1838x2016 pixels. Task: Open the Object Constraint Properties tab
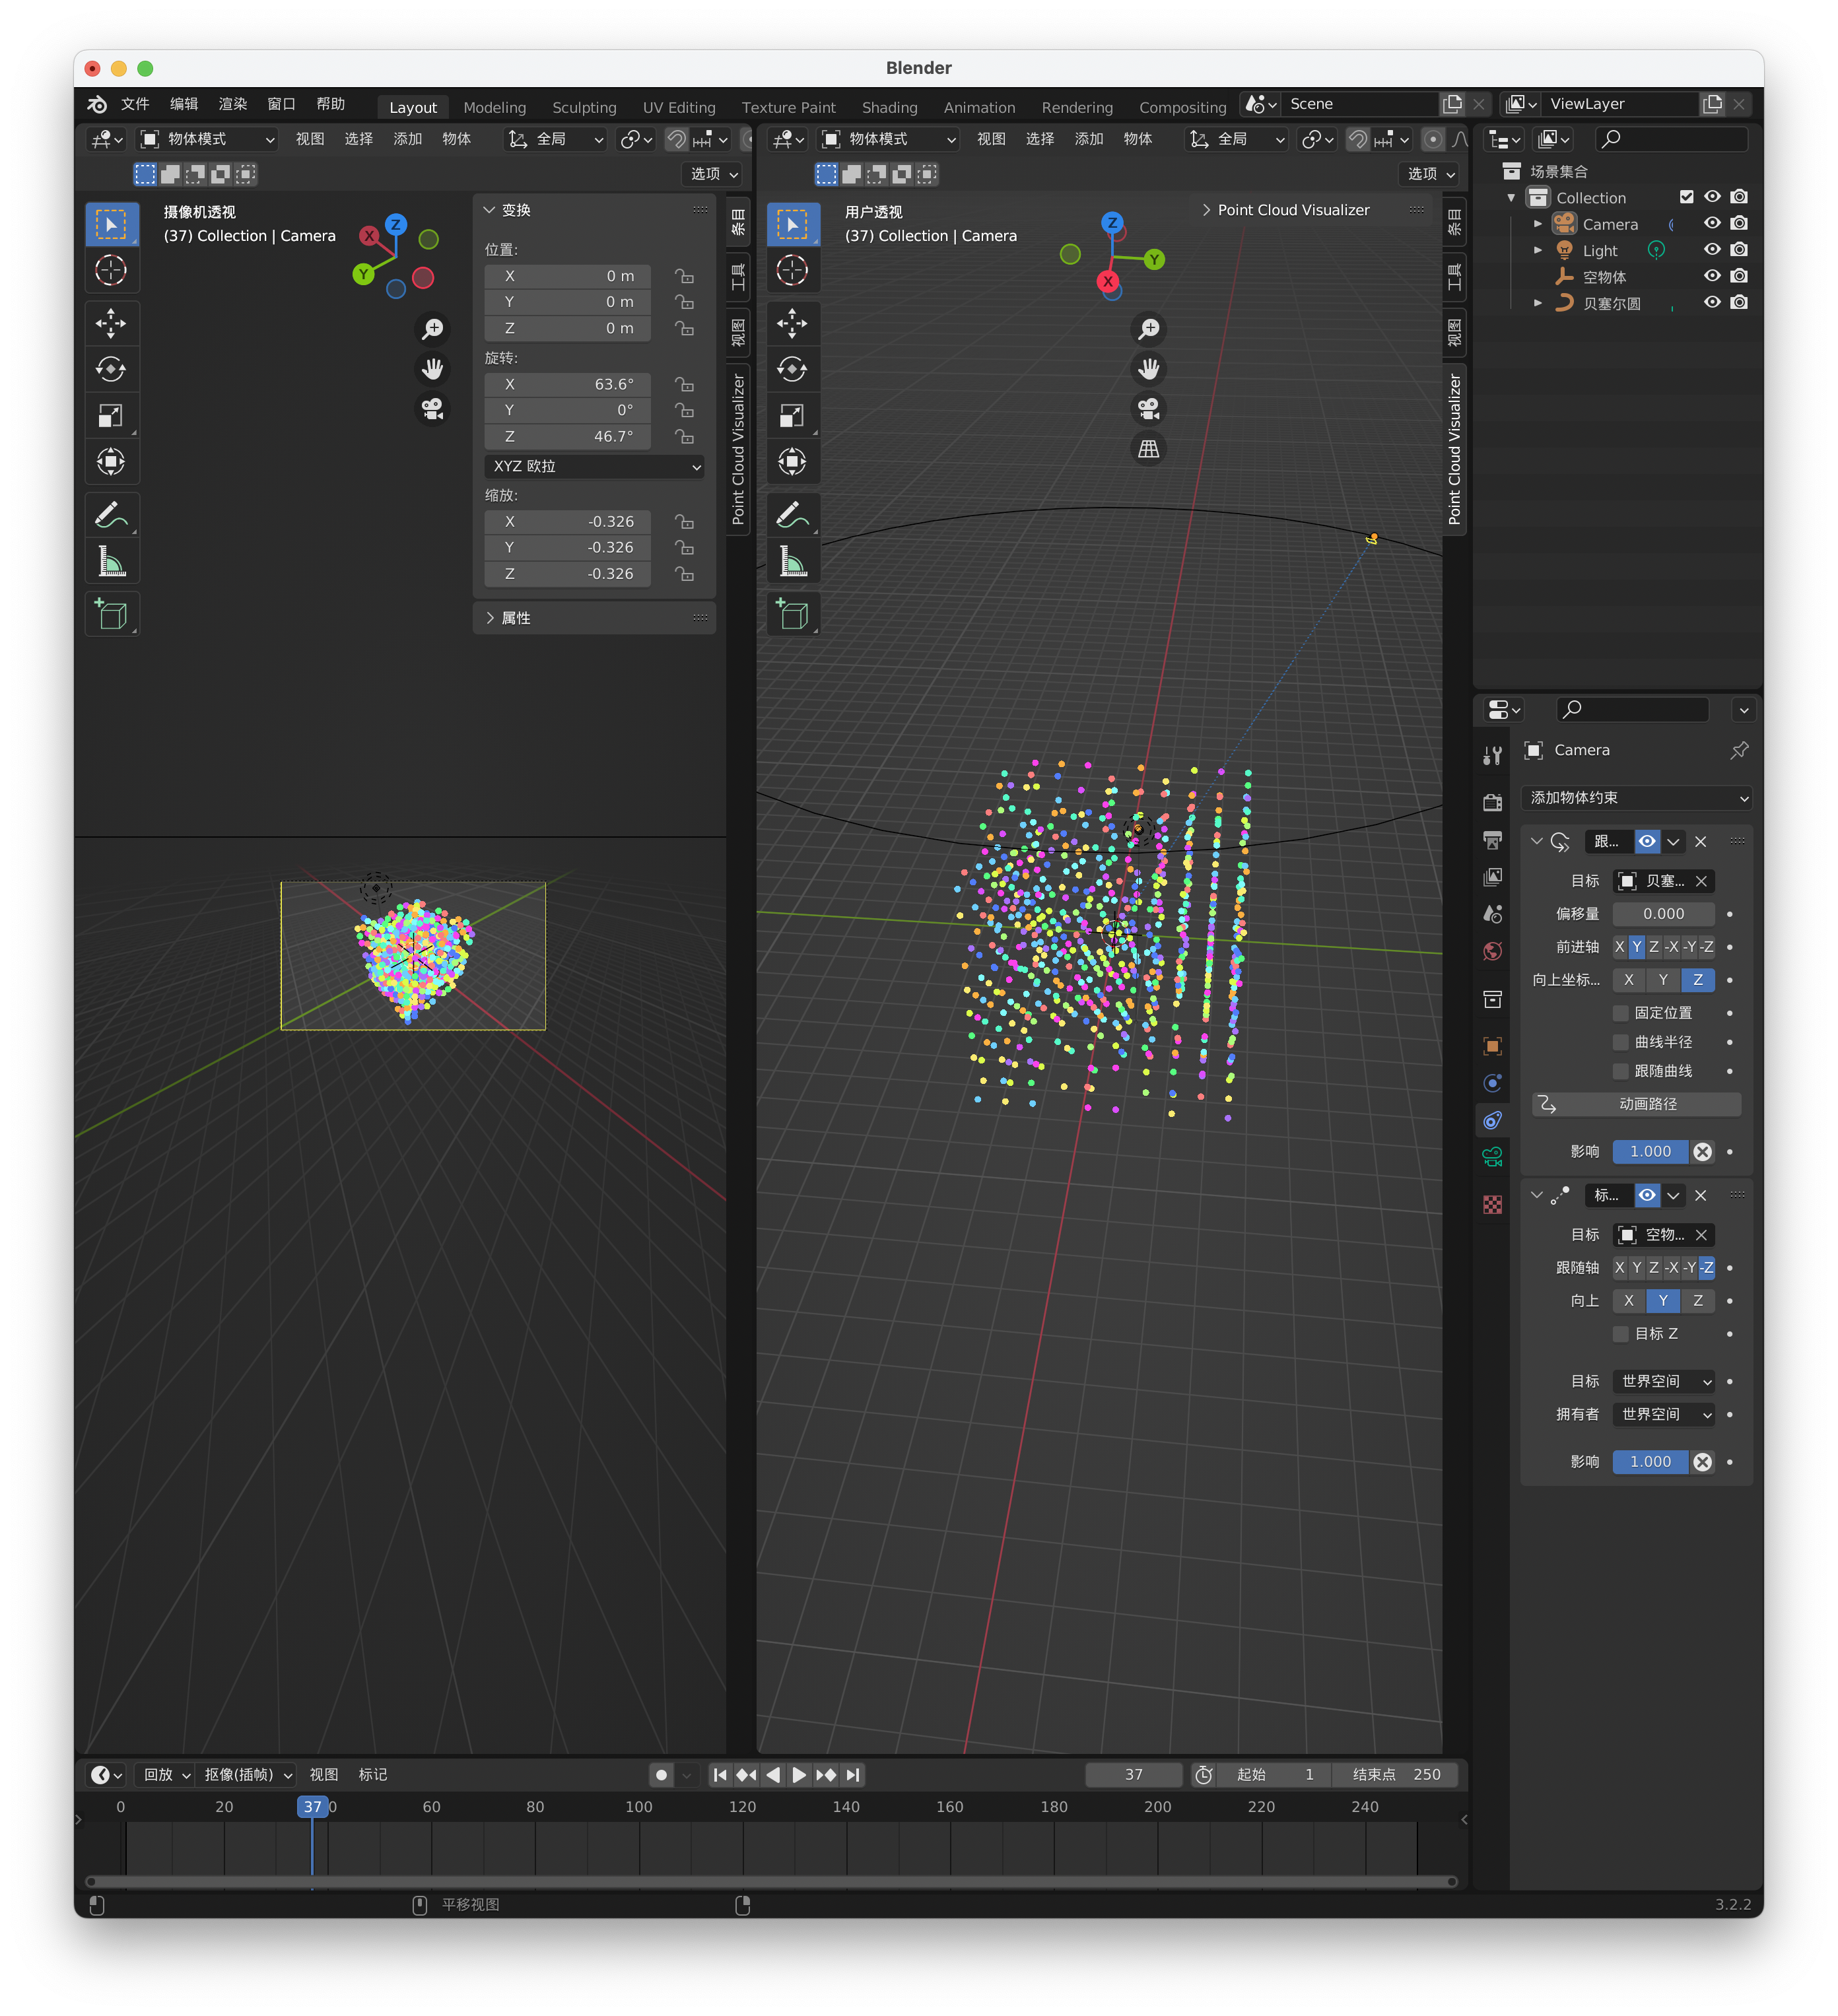coord(1492,1120)
